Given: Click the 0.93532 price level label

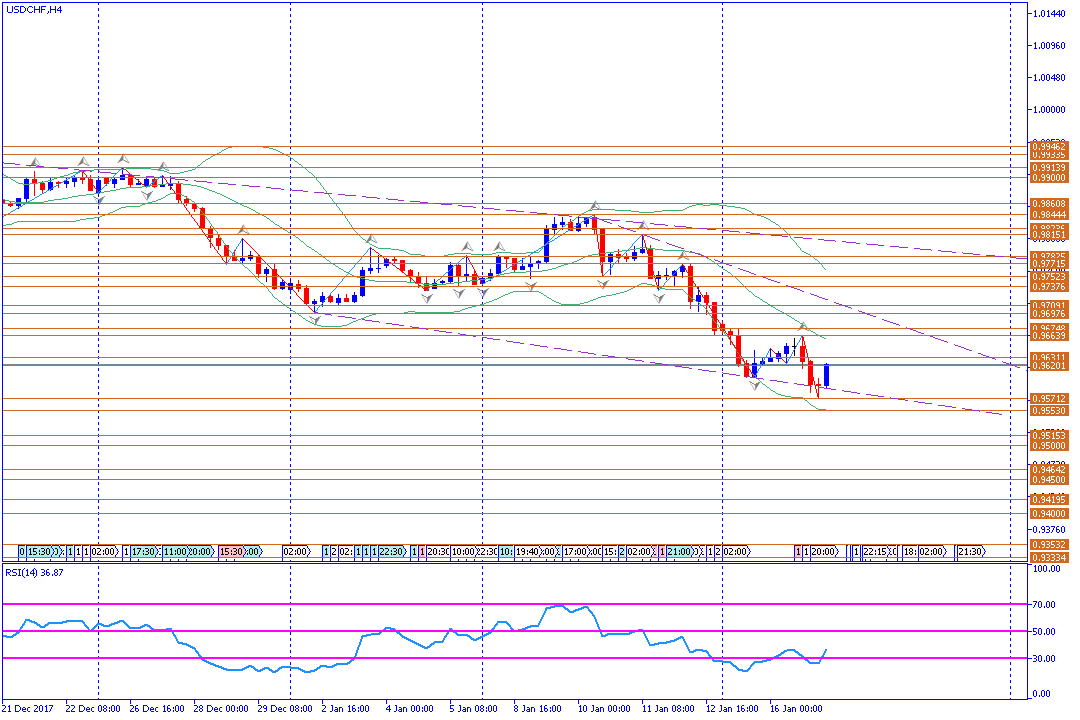Looking at the screenshot, I should click(x=1049, y=545).
